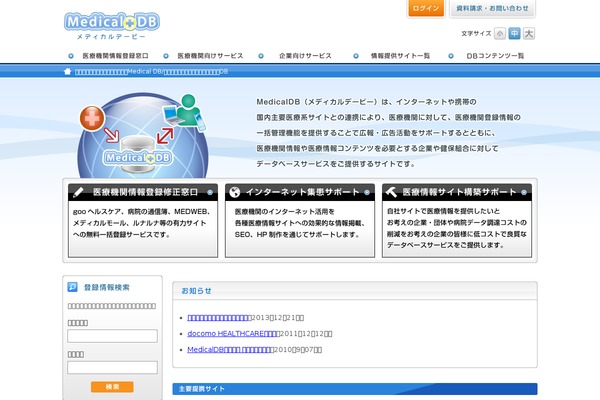The width and height of the screenshot is (600, 400).
Task: Focus the second search input field
Action: pyautogui.click(x=112, y=367)
